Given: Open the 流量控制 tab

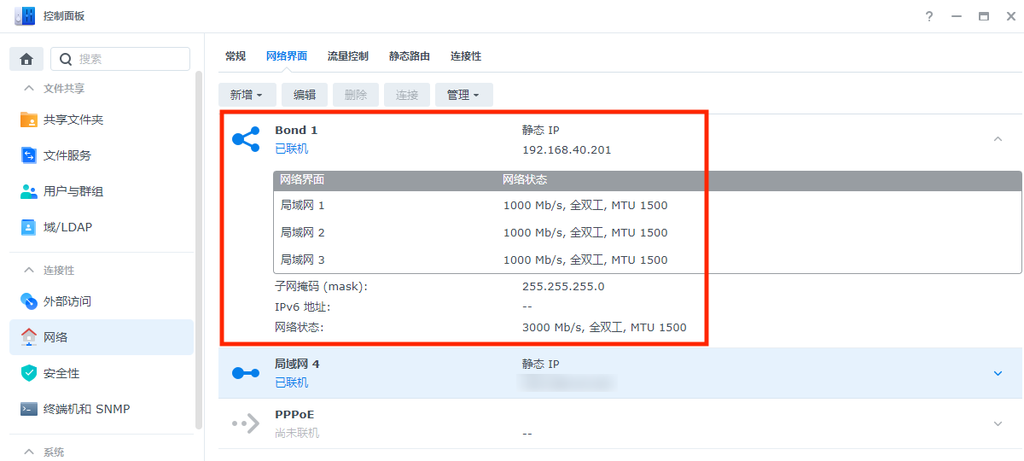Looking at the screenshot, I should tap(348, 56).
